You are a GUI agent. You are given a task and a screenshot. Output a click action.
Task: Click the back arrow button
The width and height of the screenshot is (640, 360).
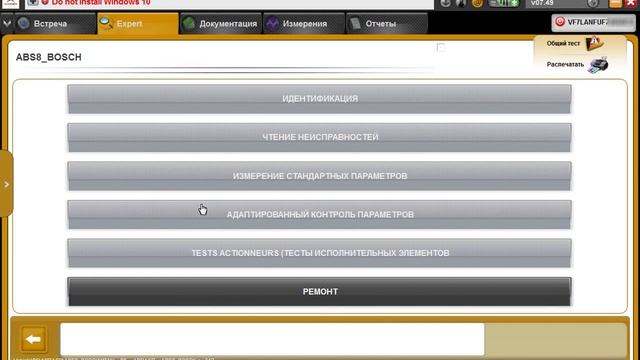point(33,339)
